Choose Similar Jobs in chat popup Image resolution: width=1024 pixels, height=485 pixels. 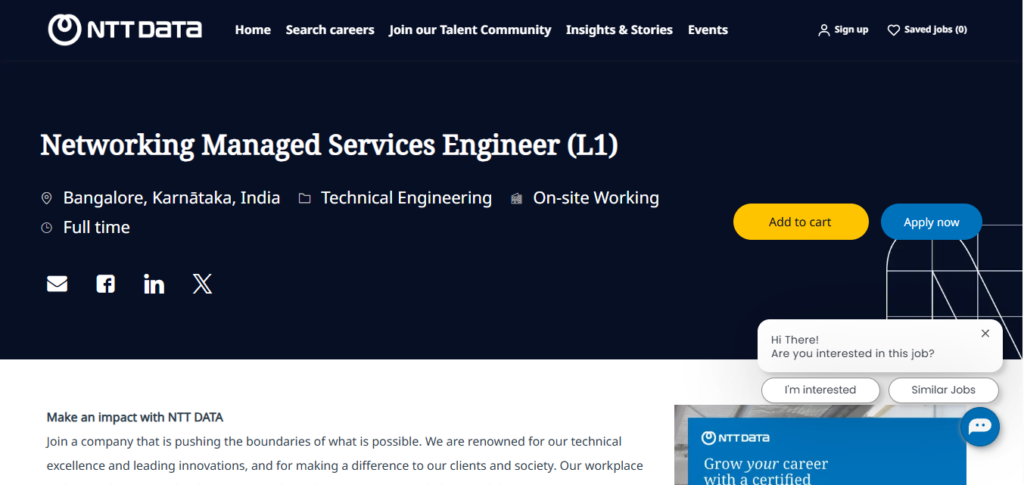tap(943, 390)
